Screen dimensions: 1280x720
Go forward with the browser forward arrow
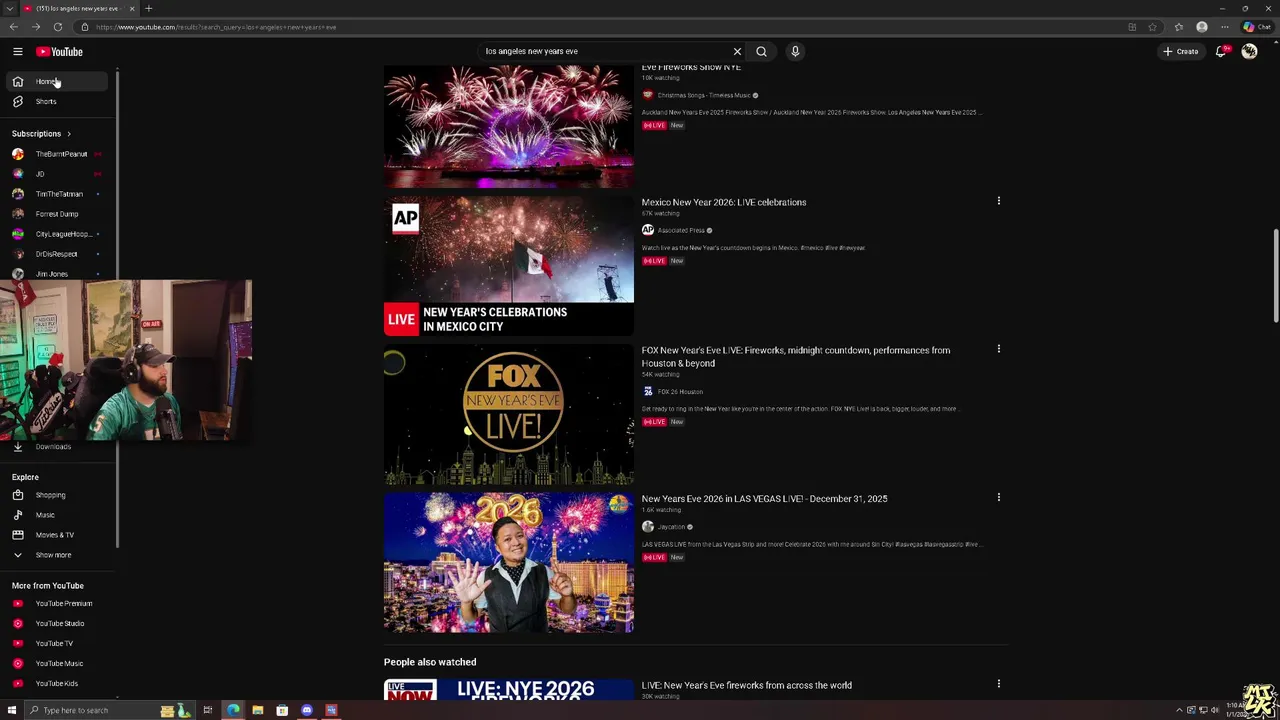click(36, 27)
